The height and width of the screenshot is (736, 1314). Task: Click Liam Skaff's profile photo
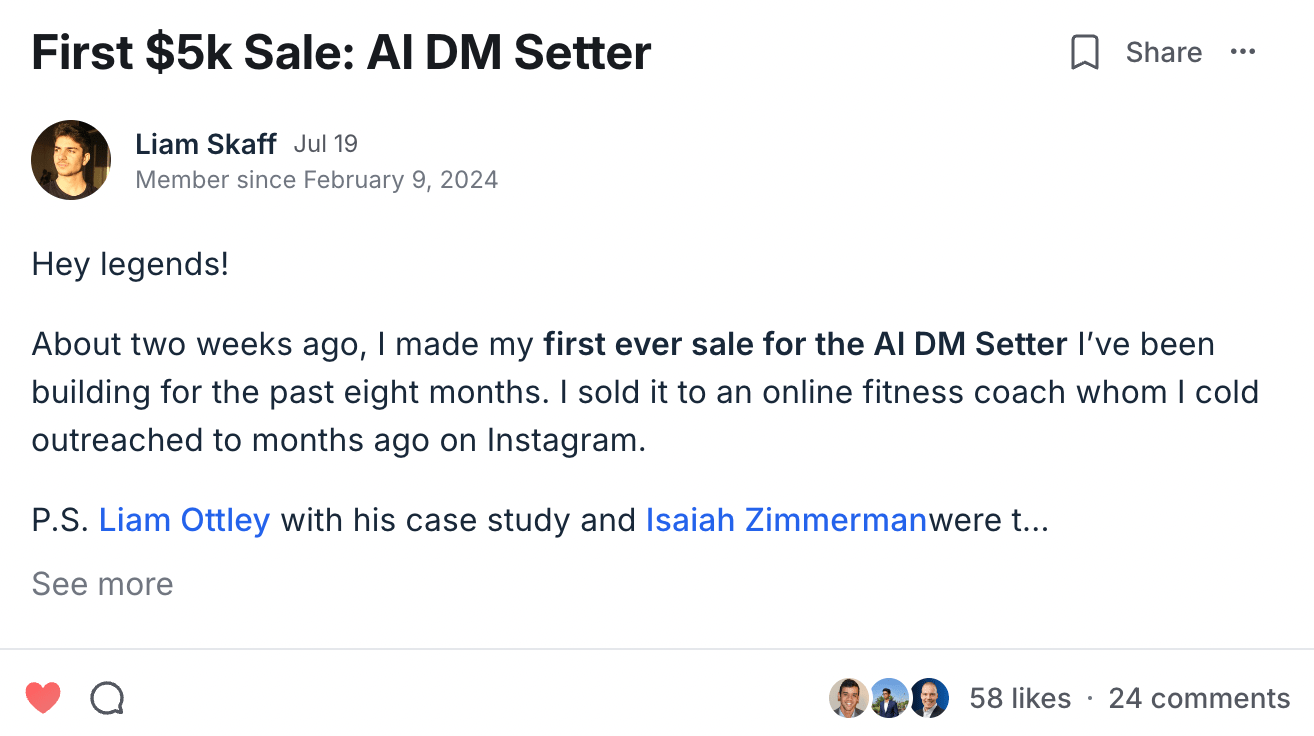pyautogui.click(x=71, y=160)
